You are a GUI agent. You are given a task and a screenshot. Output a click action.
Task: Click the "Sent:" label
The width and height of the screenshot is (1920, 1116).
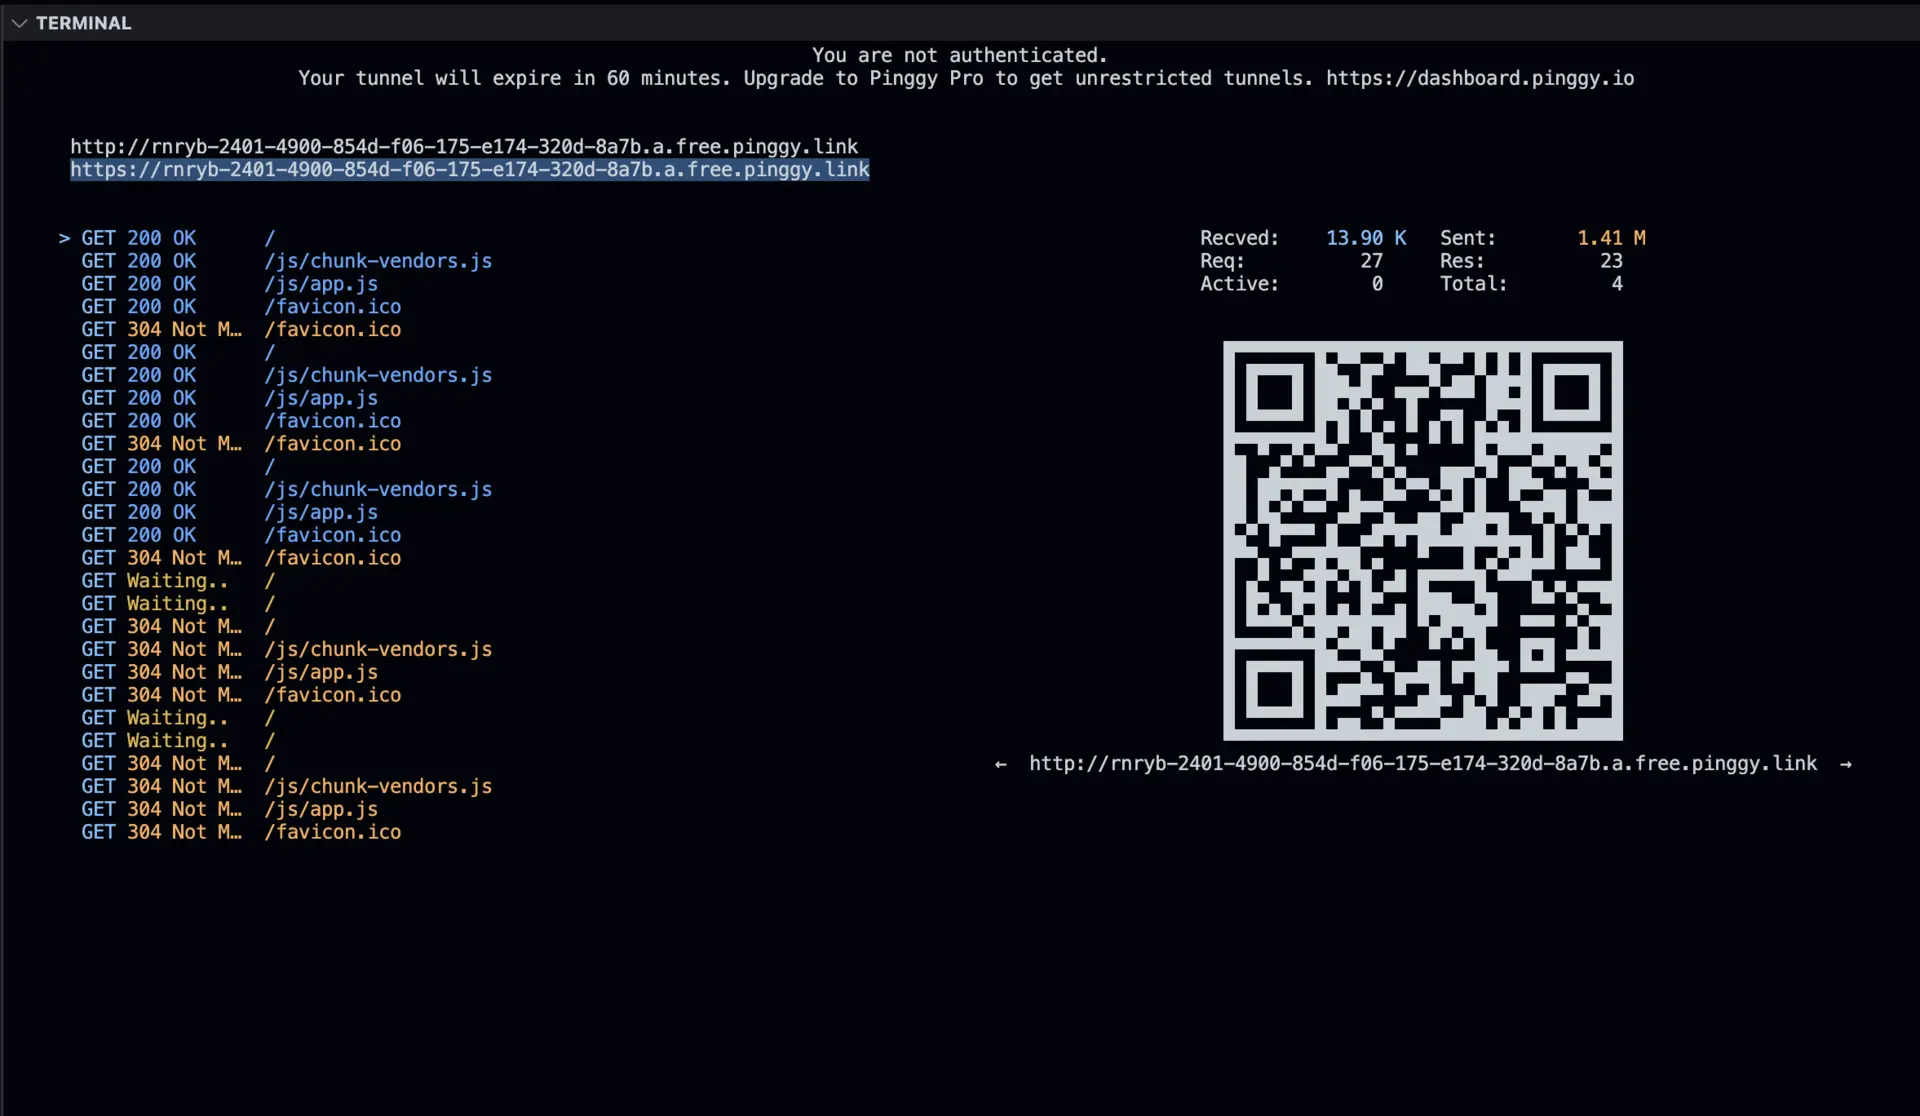(1468, 238)
